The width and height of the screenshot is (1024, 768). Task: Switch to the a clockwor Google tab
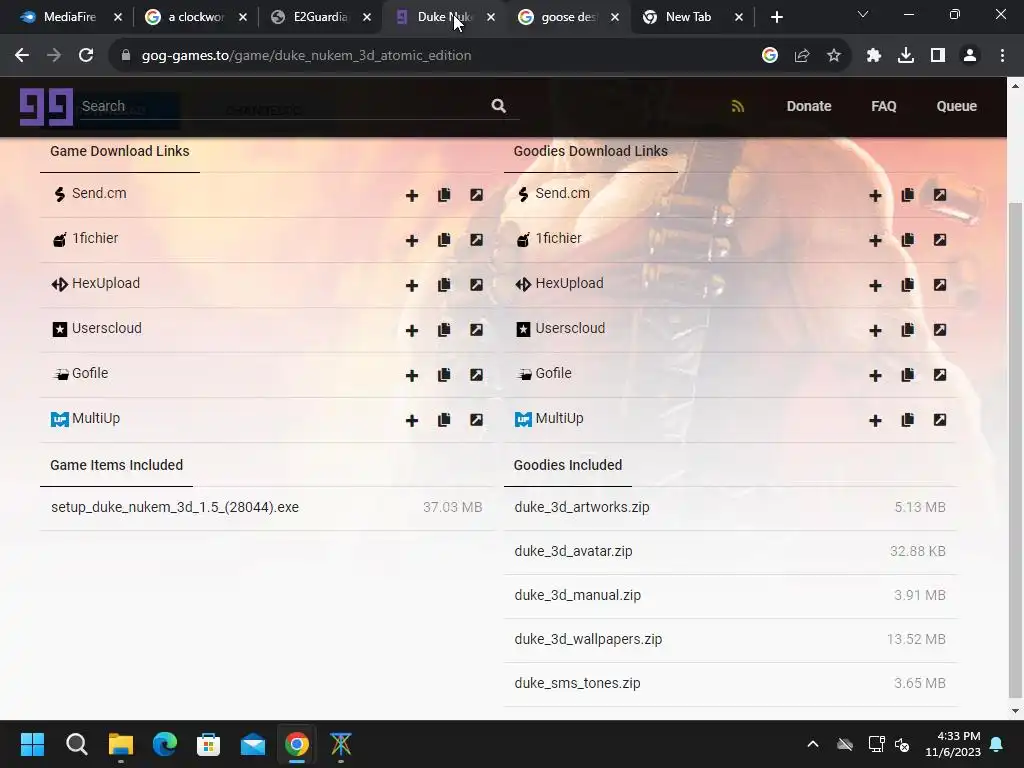tap(195, 17)
